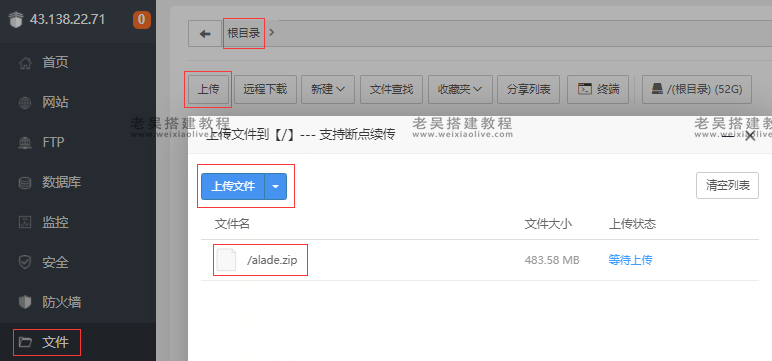Image resolution: width=772 pixels, height=361 pixels.
Task: Open the 数据库 database sidebar item
Action: pyautogui.click(x=78, y=182)
